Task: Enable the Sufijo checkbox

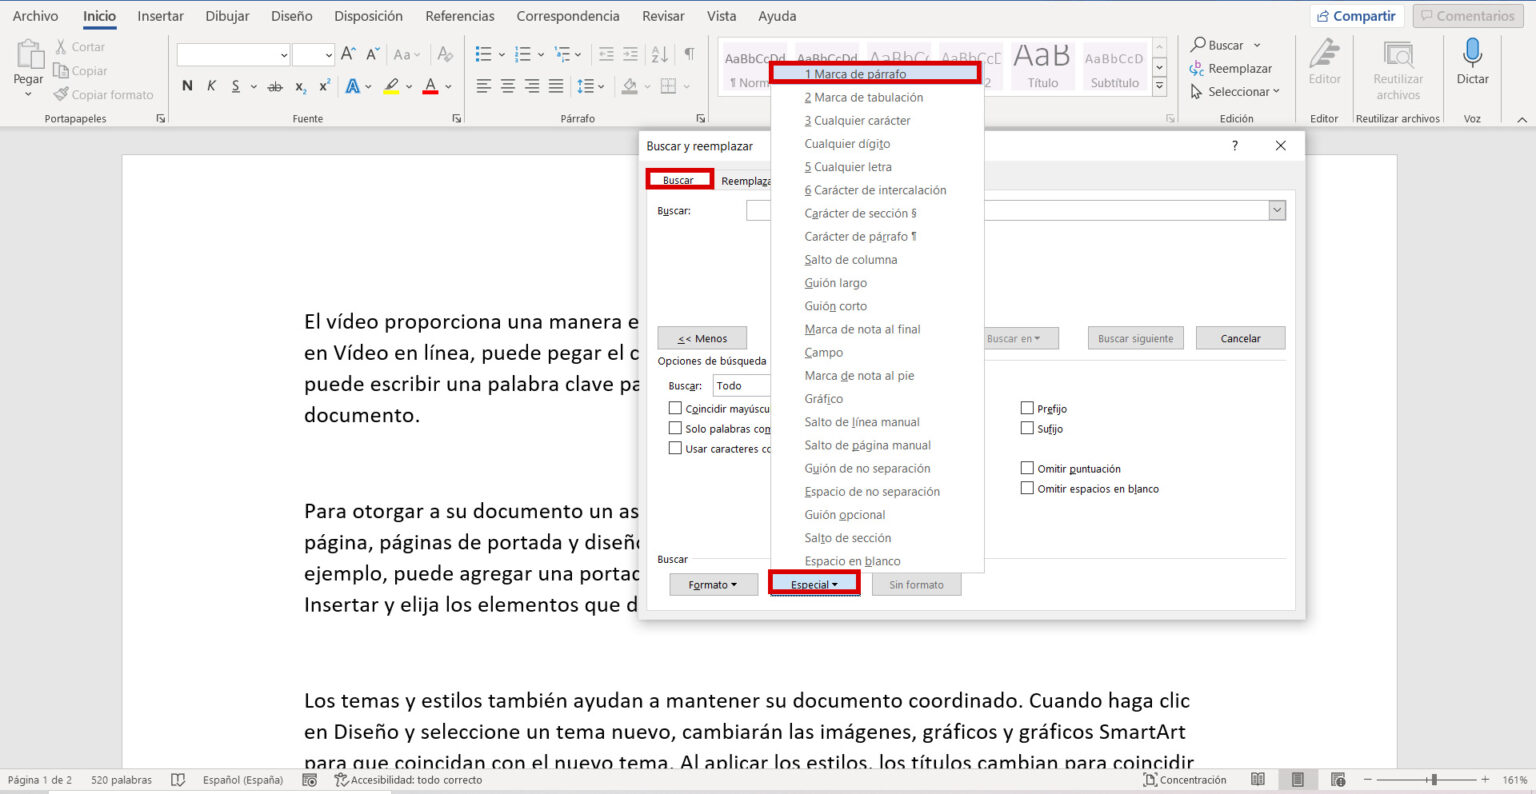Action: pyautogui.click(x=1027, y=428)
